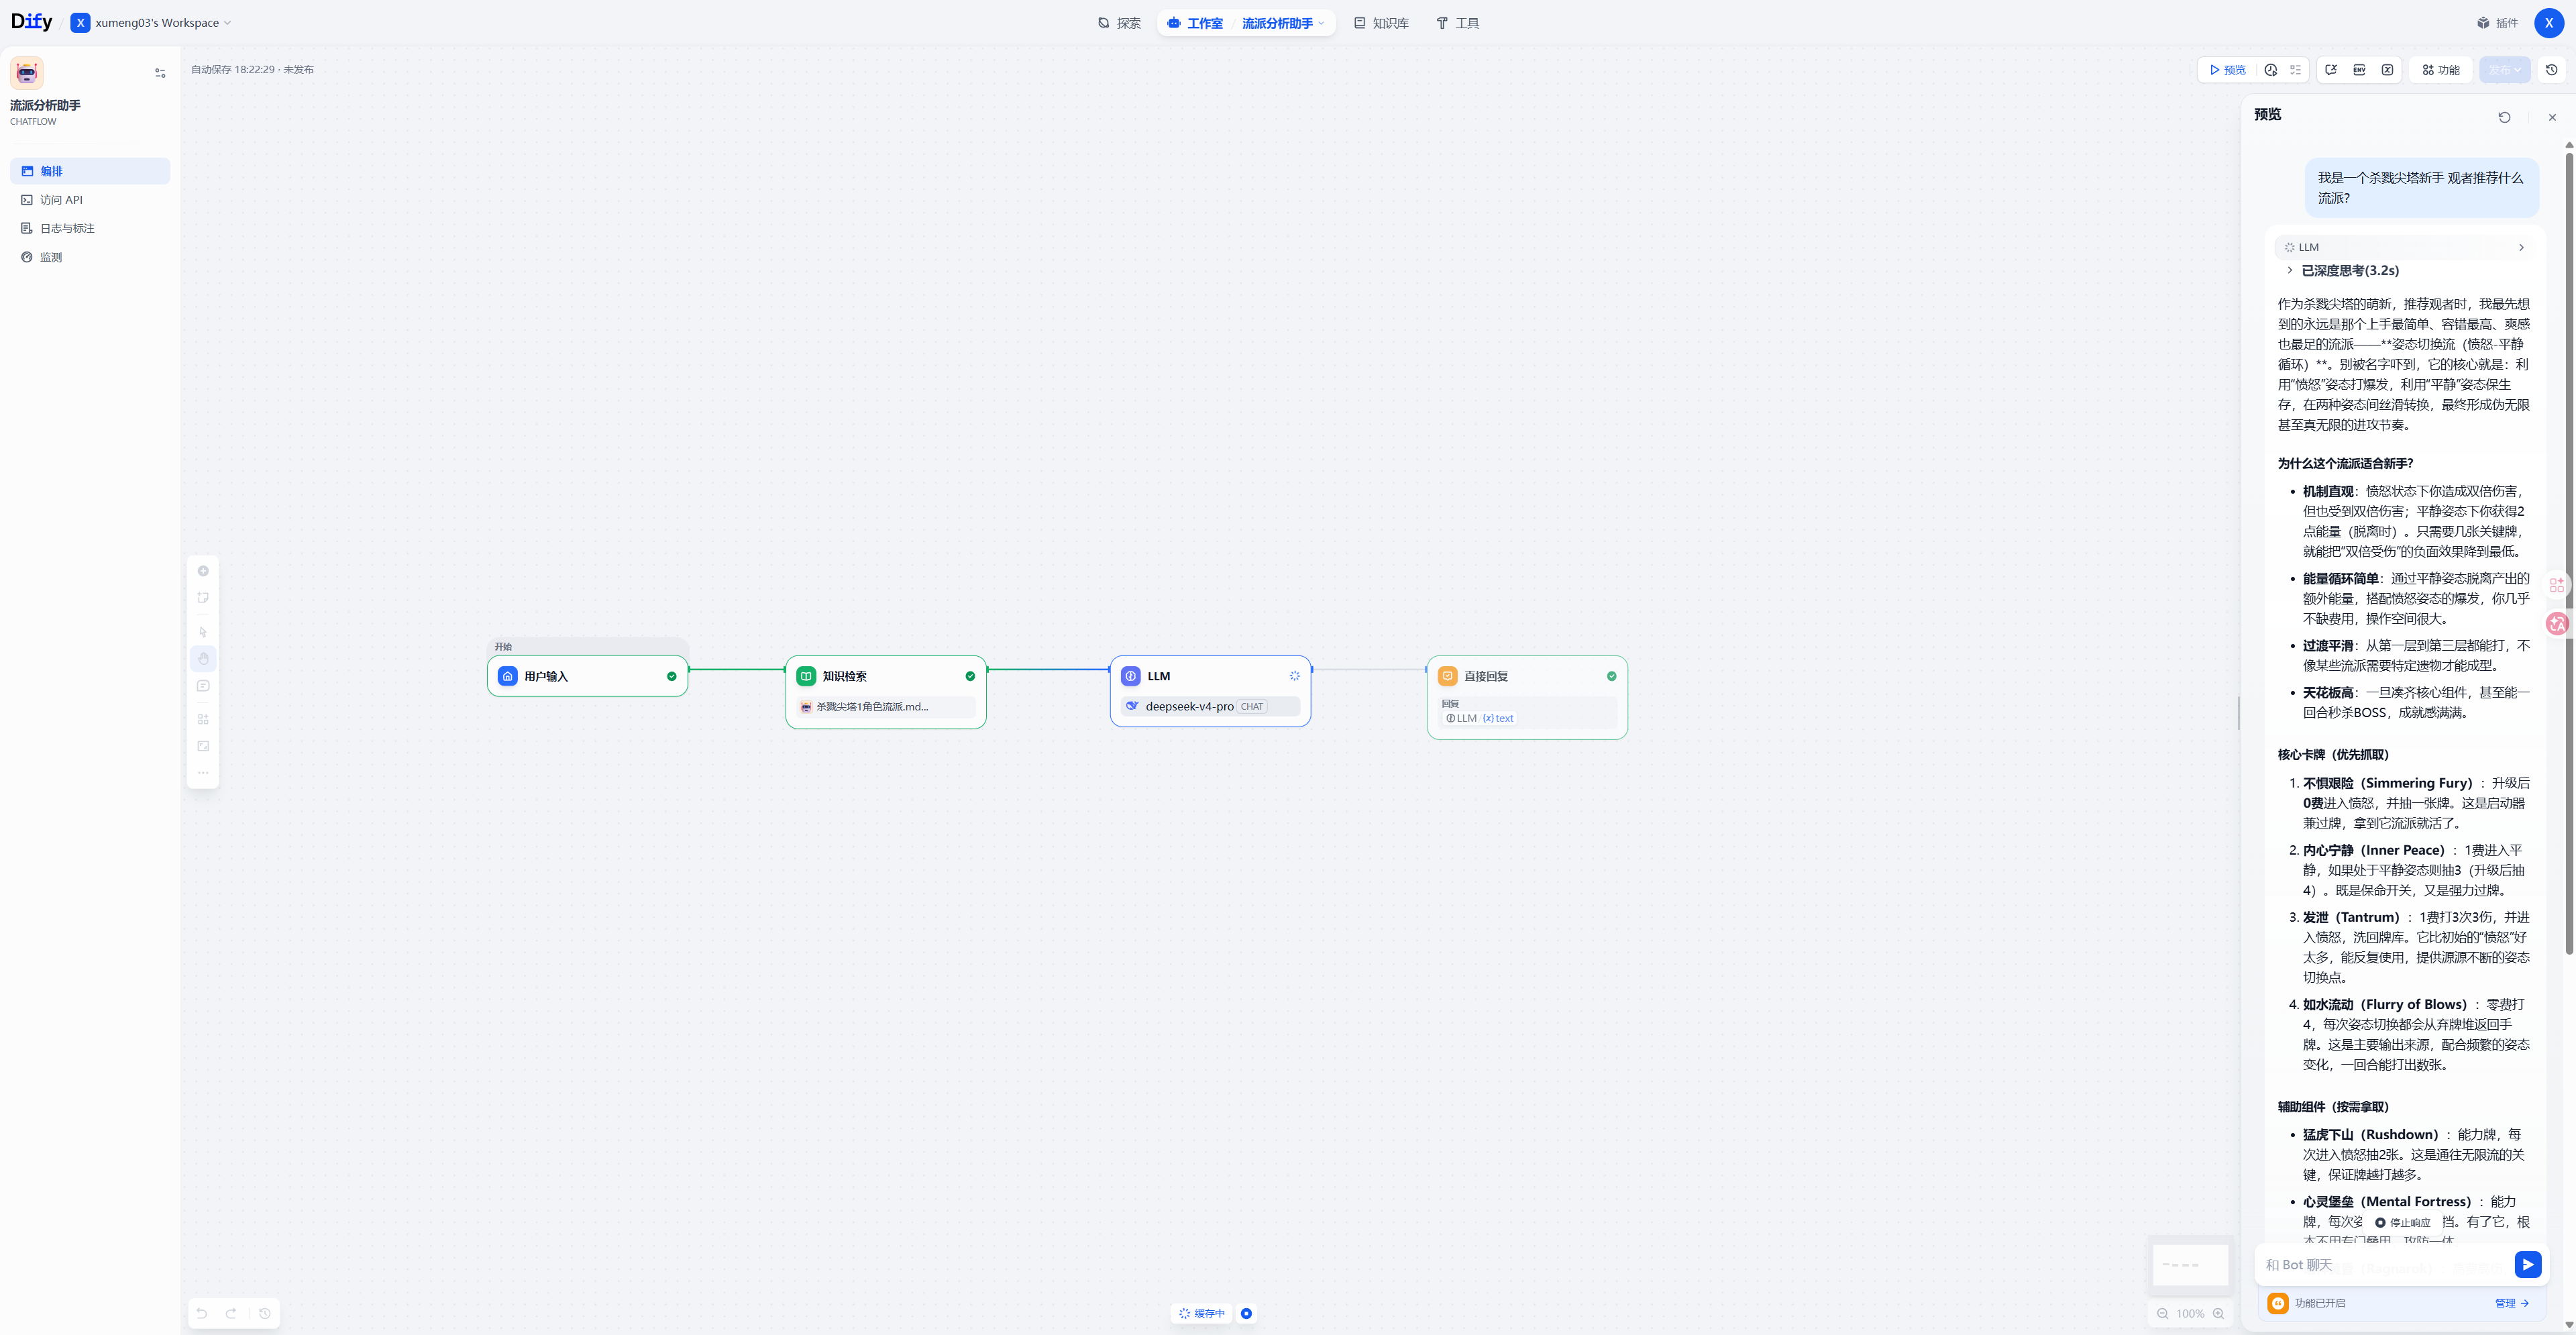Select the LLM node on canvas

pyautogui.click(x=1210, y=691)
